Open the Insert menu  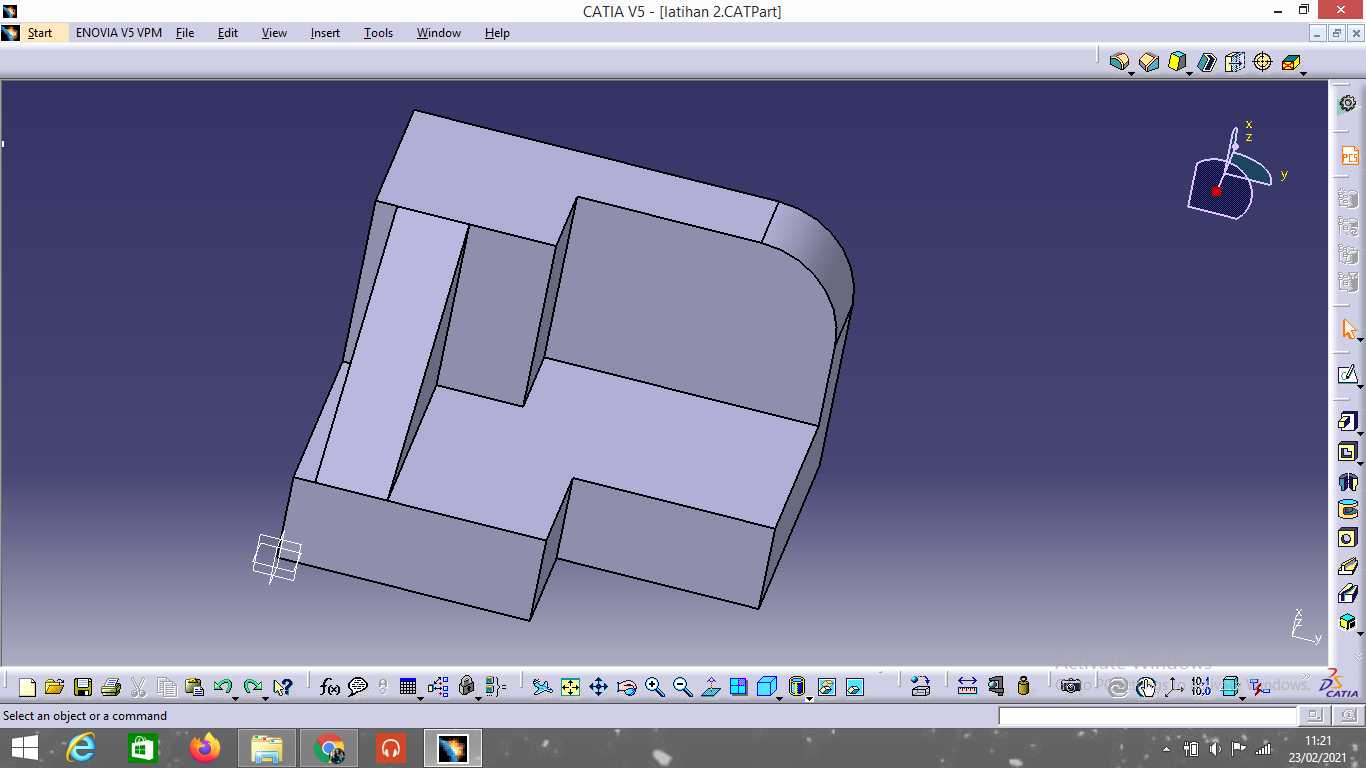coord(325,33)
